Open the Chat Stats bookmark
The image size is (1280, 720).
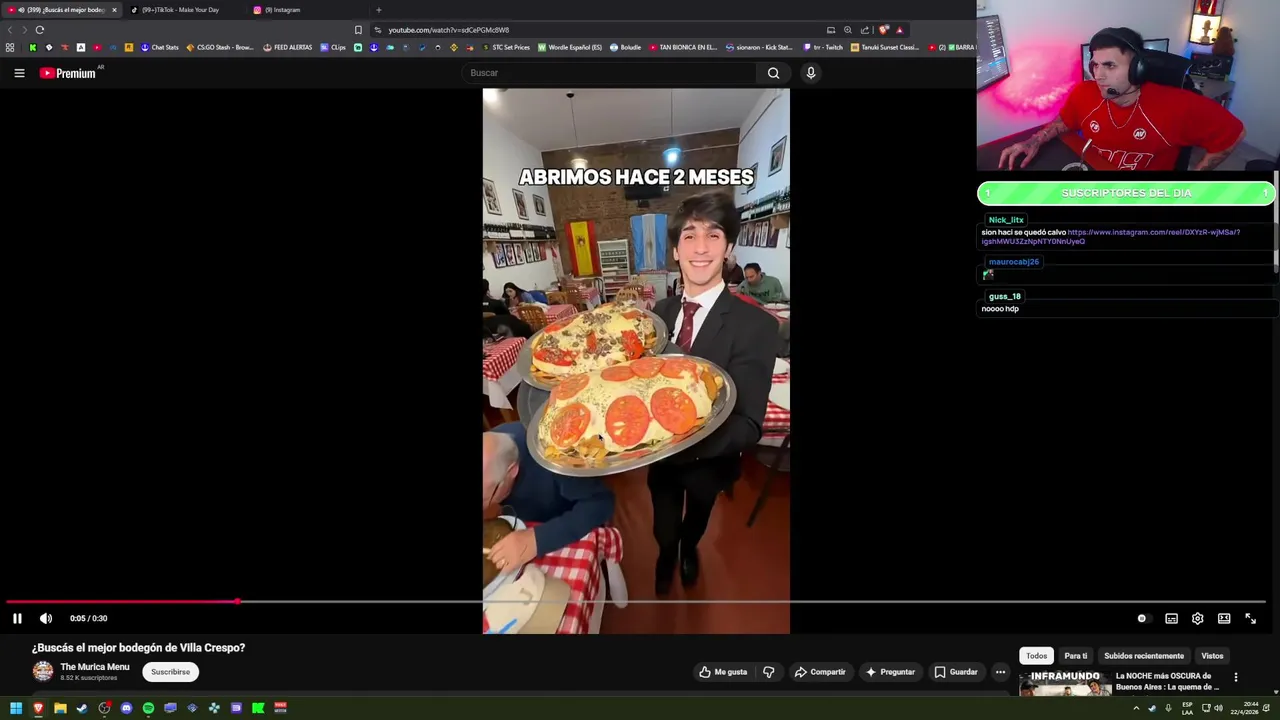click(x=160, y=47)
